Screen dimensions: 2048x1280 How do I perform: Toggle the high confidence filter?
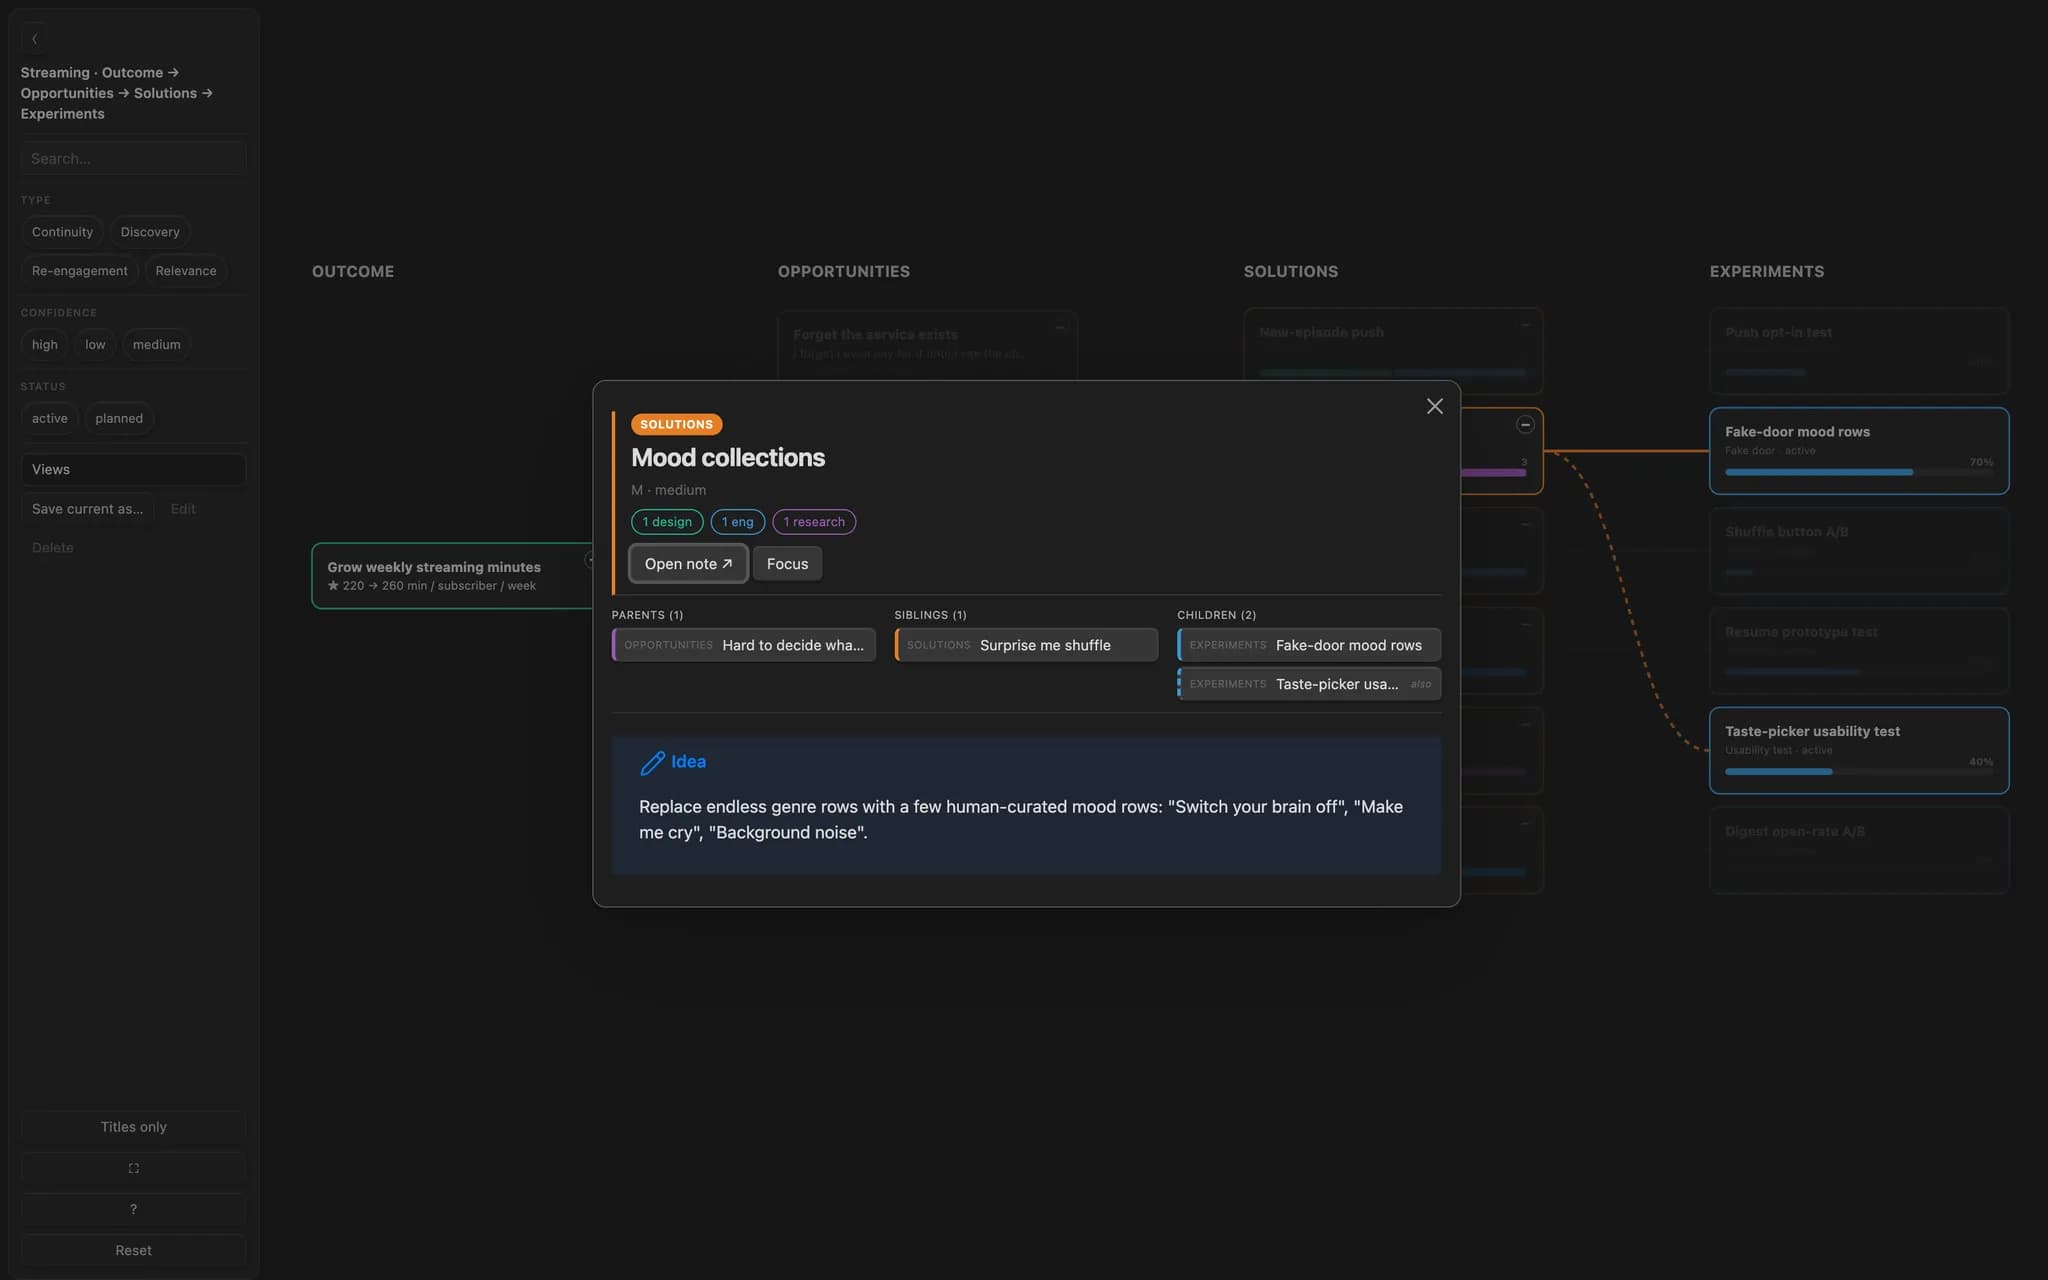pyautogui.click(x=45, y=345)
